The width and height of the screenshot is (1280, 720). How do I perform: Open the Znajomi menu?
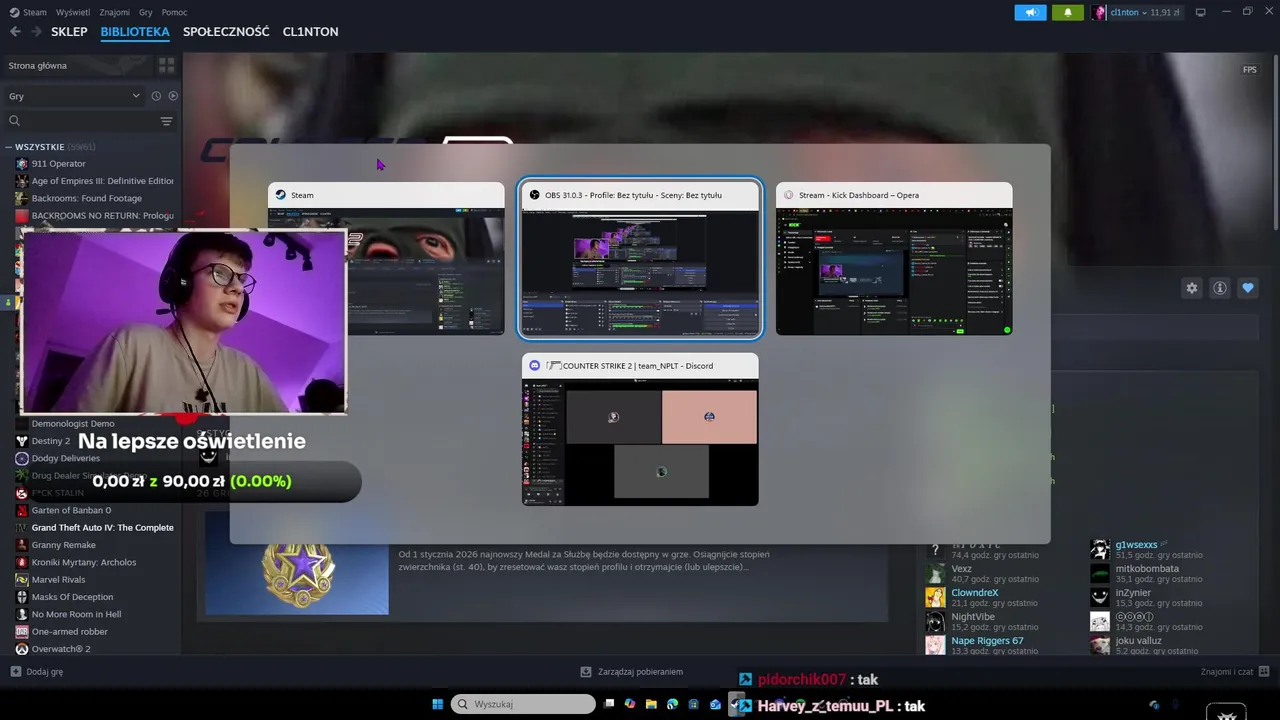pyautogui.click(x=114, y=12)
